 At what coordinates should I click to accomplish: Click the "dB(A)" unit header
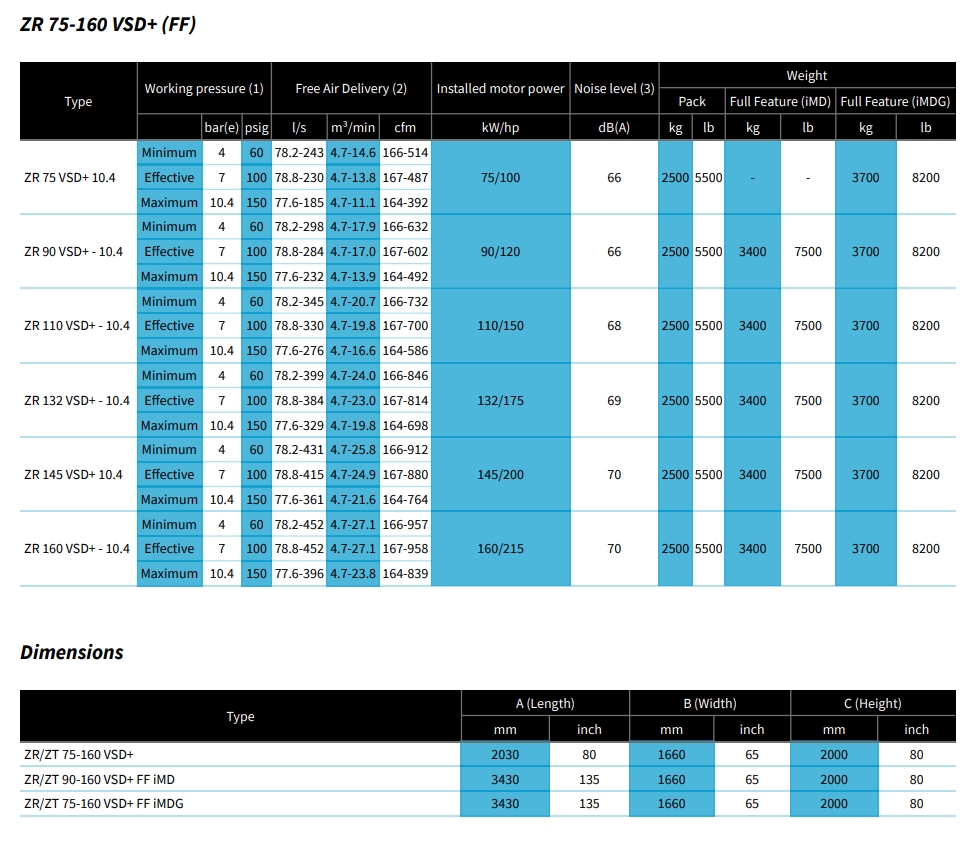(614, 128)
